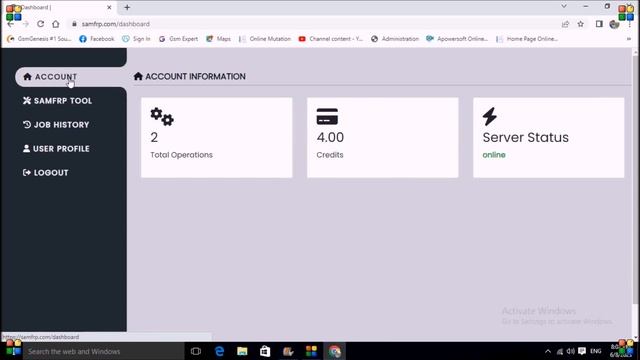Show more bookmarks via the overflow chevron
Screen dimensions: 640x360
pyautogui.click(x=629, y=39)
